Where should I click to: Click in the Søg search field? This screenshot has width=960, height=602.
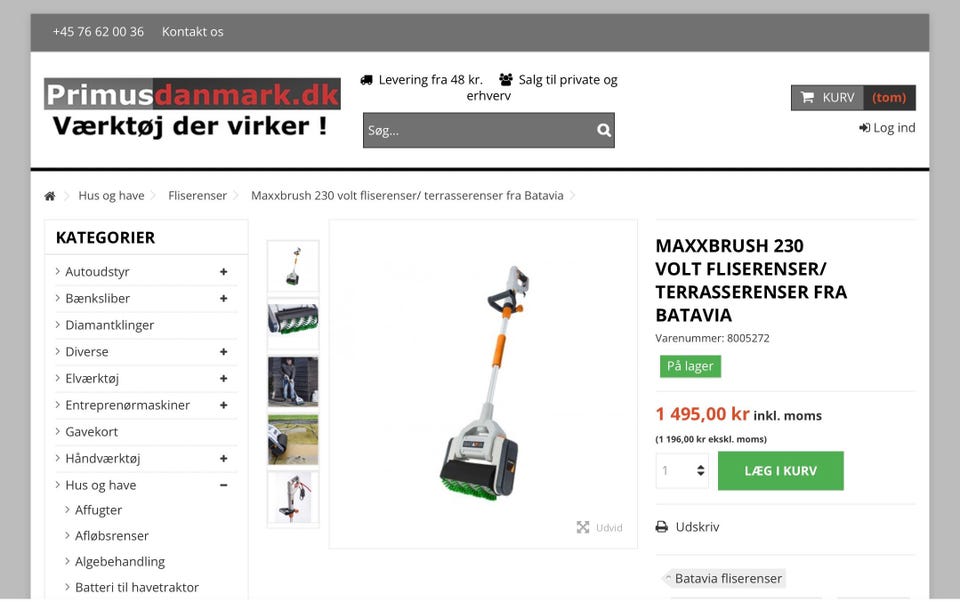click(479, 130)
